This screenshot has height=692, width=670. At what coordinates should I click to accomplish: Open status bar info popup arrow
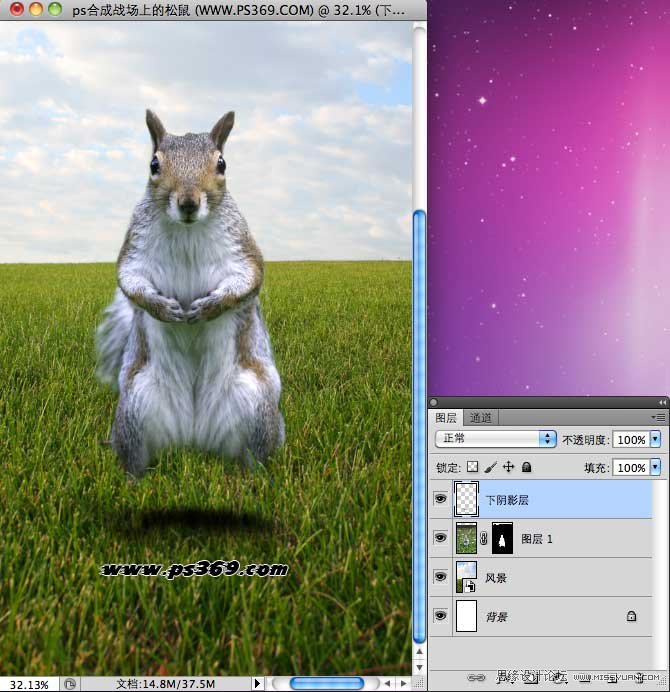click(x=257, y=684)
